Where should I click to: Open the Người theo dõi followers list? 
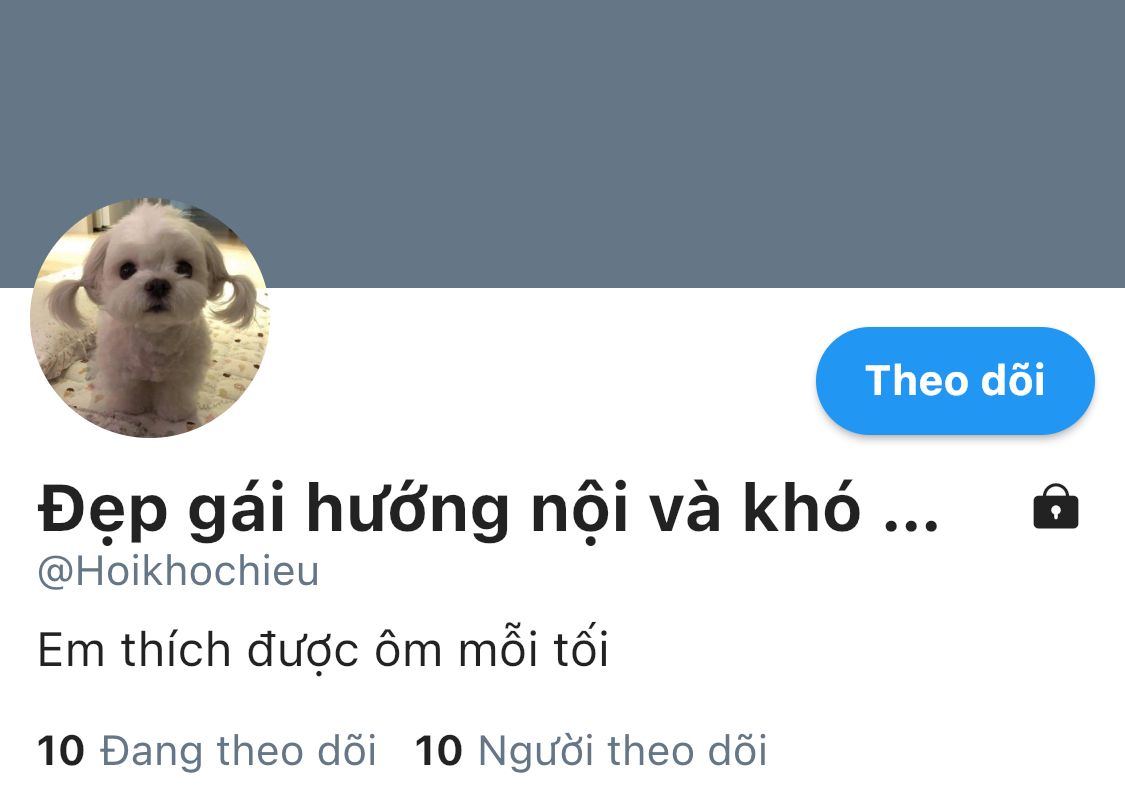(x=590, y=750)
